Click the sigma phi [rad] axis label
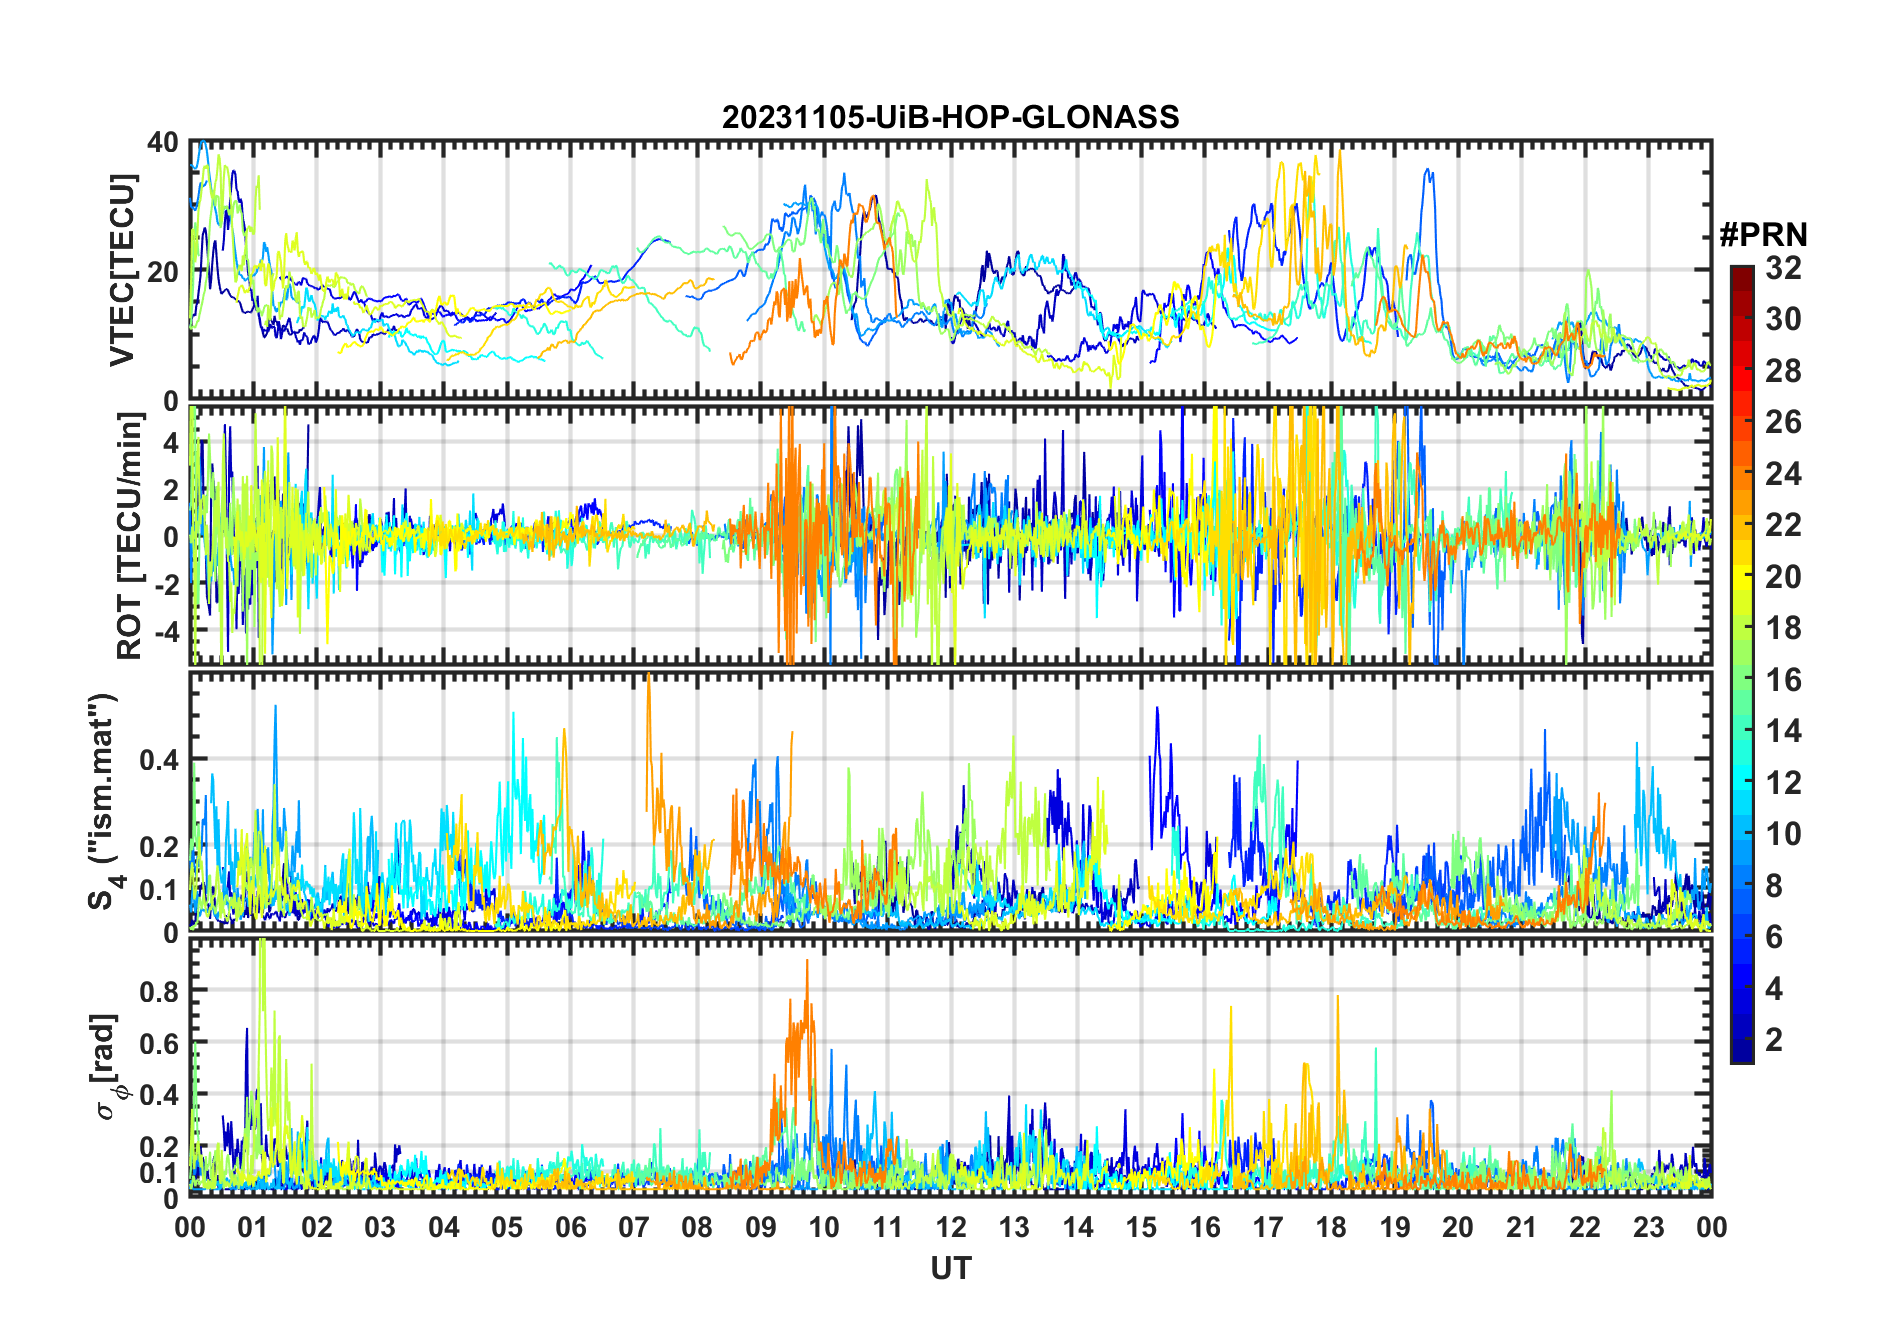1902x1330 pixels. click(108, 1067)
